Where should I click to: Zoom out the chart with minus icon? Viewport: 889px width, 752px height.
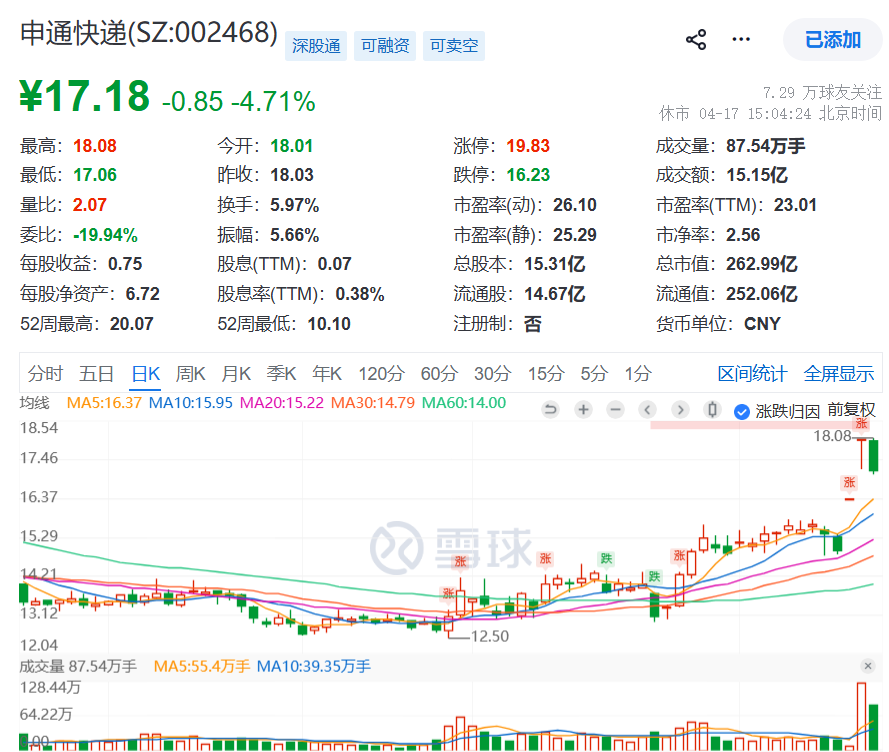click(x=615, y=410)
